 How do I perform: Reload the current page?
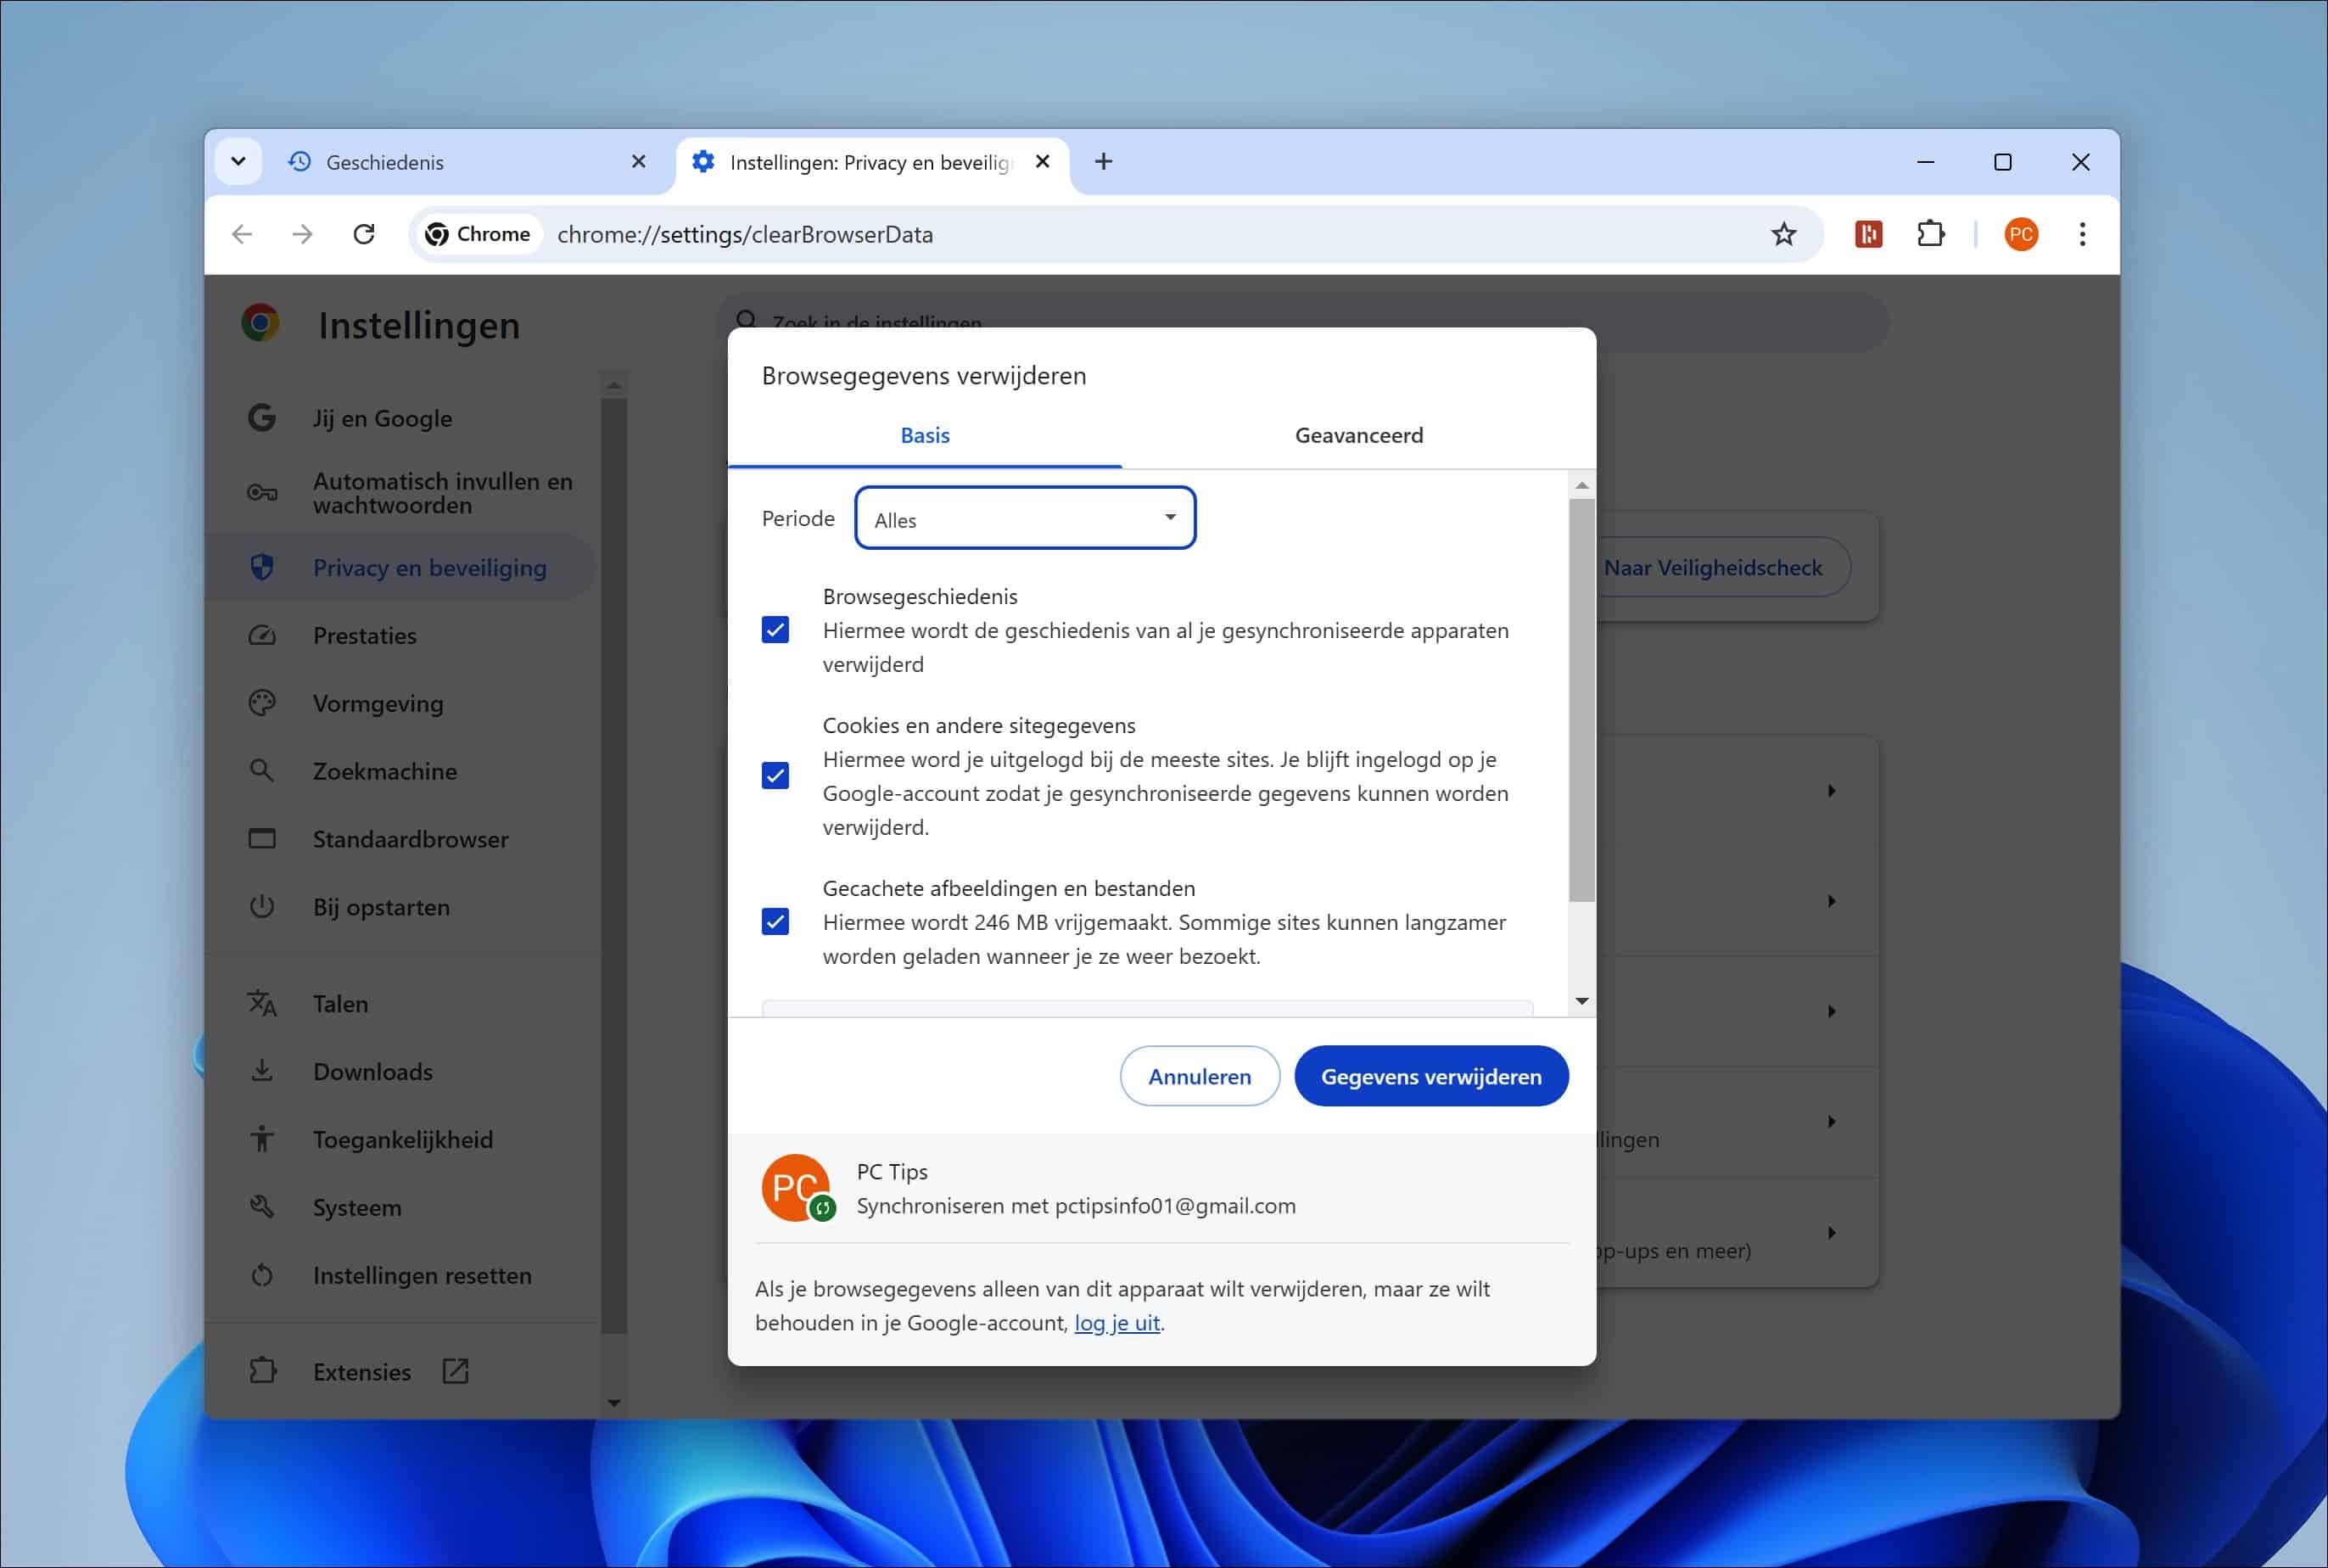tap(365, 233)
